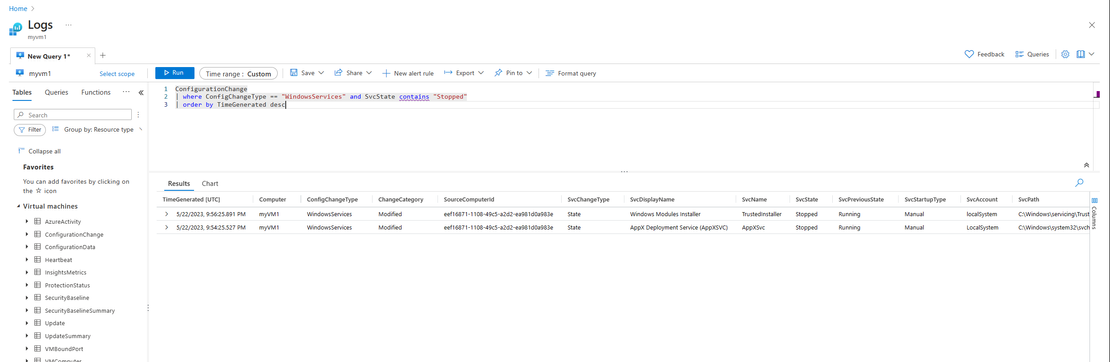This screenshot has width=1110, height=362.
Task: Open the sidebar more options ellipsis
Action: coord(126,92)
